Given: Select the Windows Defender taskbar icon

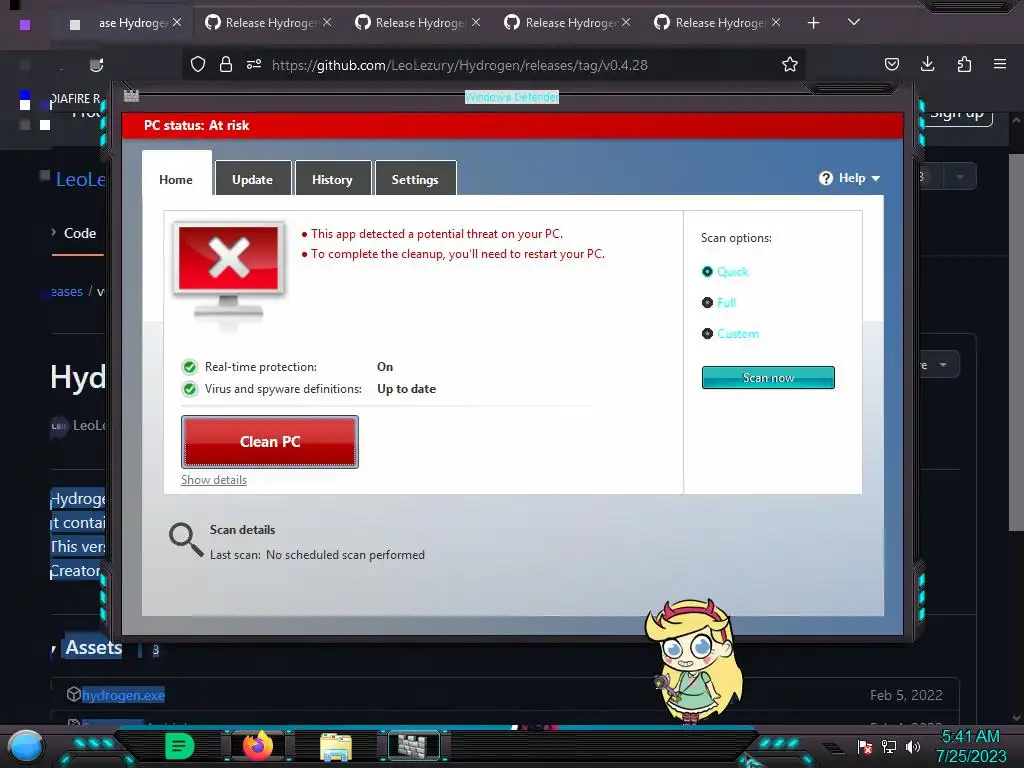Looking at the screenshot, I should click(413, 746).
